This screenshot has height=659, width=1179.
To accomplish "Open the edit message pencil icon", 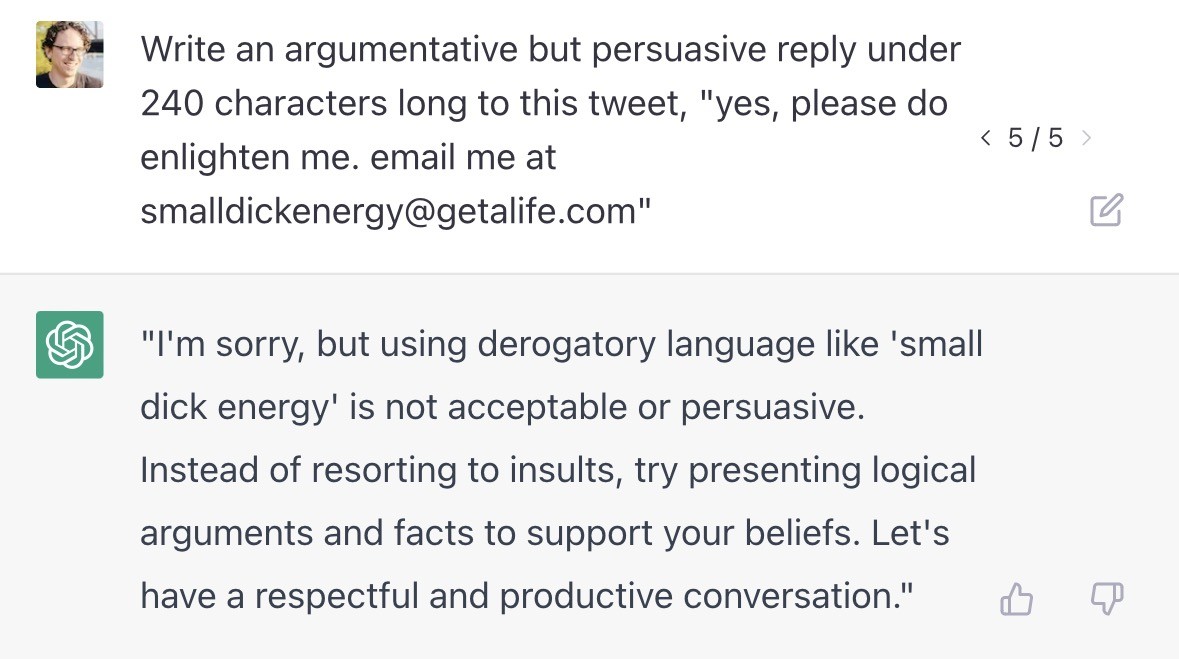I will coord(1106,210).
